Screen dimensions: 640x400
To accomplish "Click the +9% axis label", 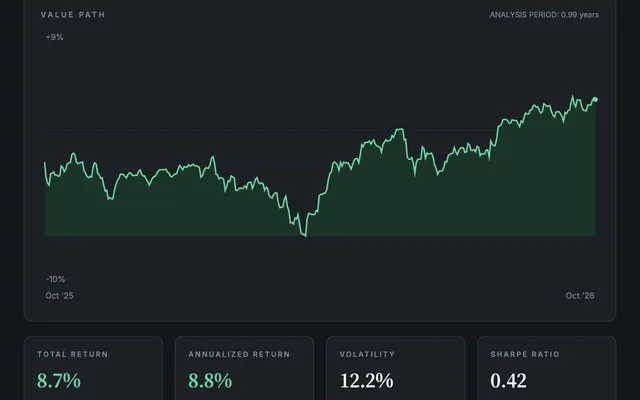I will pos(54,37).
